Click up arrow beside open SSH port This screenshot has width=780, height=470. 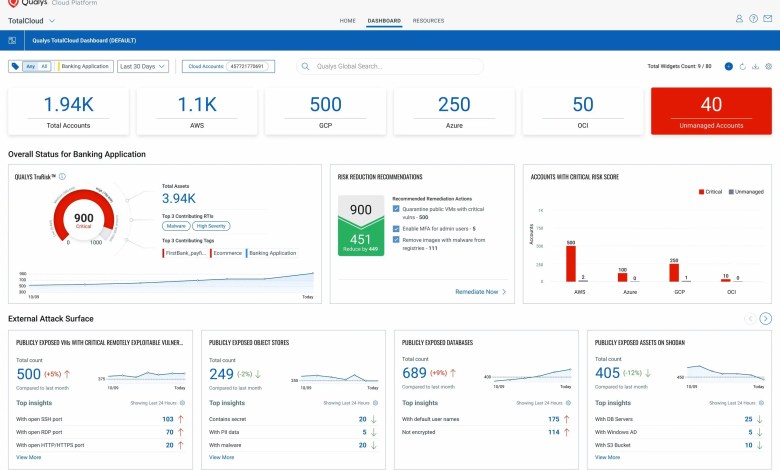[181, 419]
